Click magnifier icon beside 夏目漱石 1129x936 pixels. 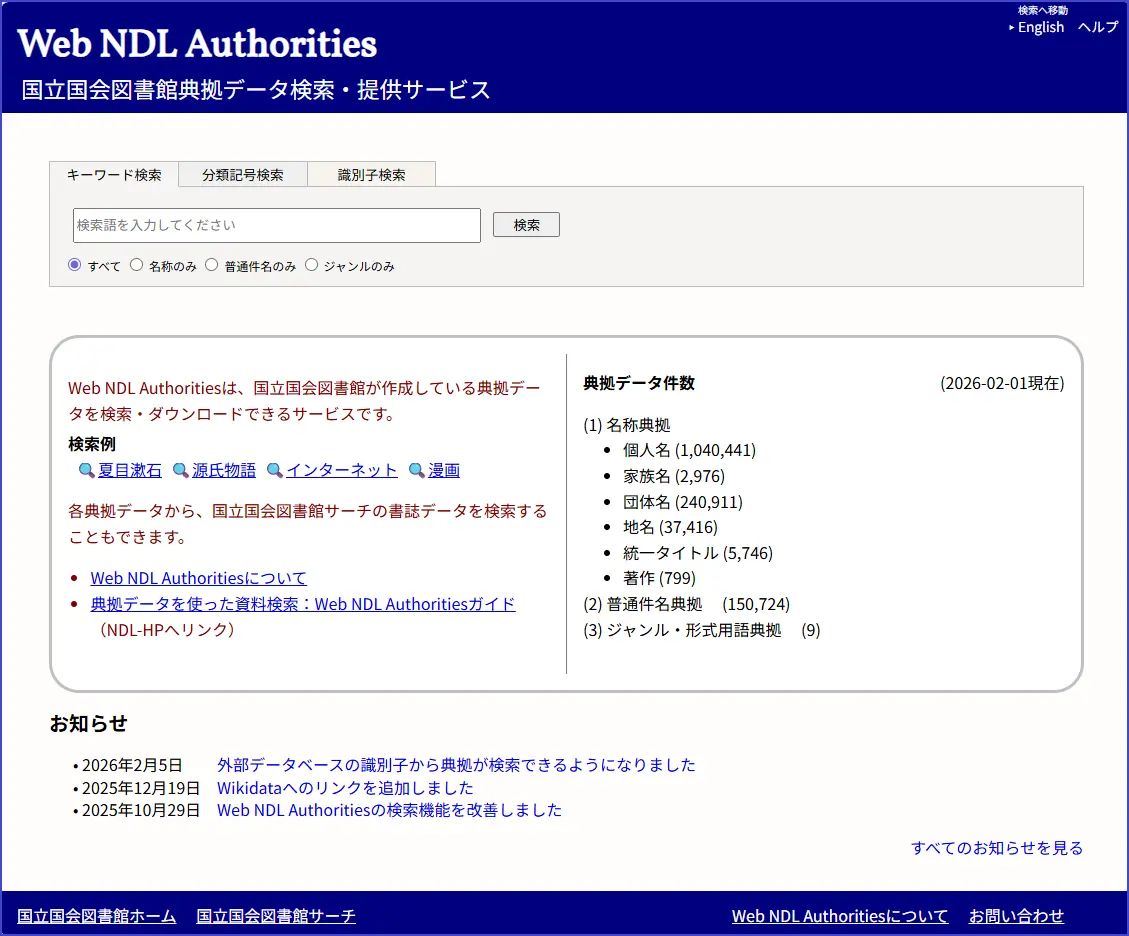(87, 471)
